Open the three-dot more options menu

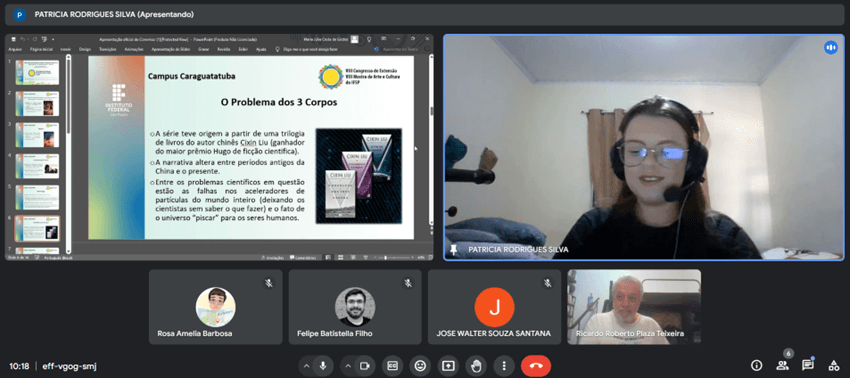[x=504, y=366]
